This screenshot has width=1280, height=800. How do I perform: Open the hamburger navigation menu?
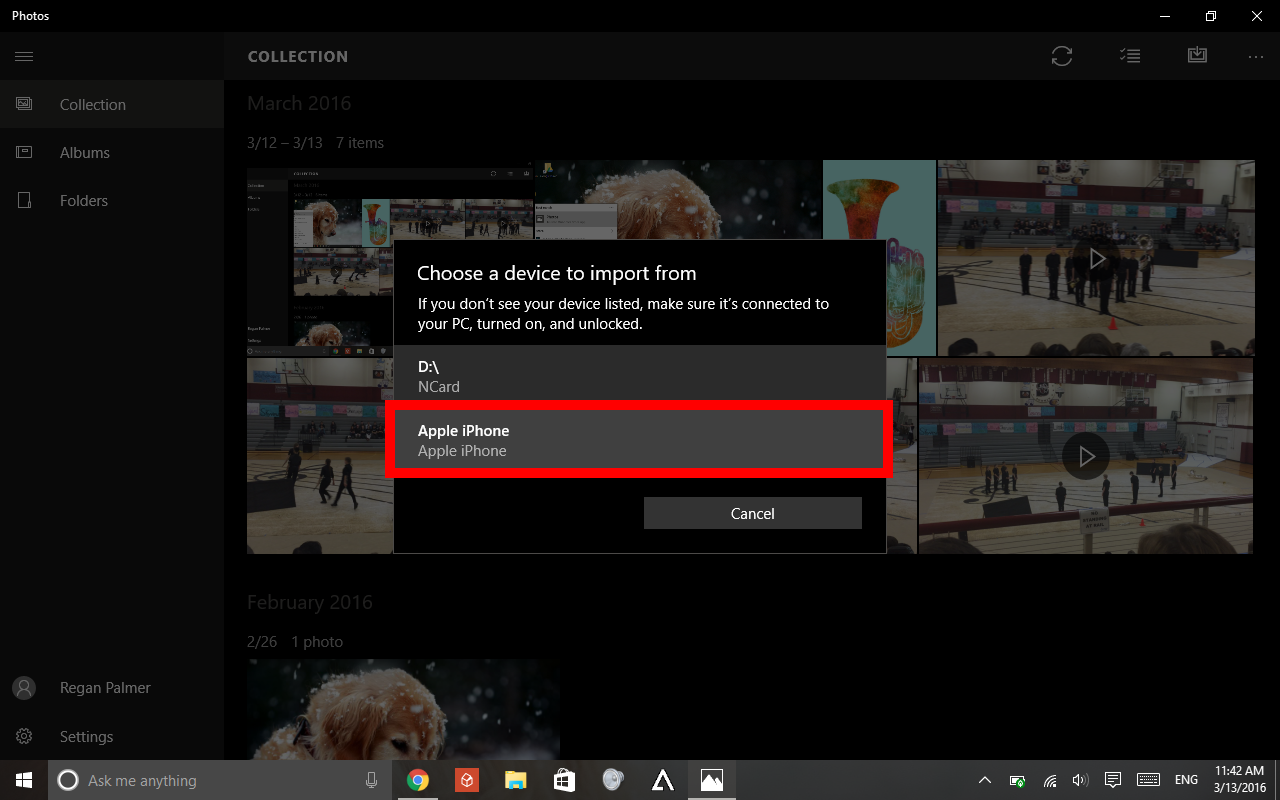point(24,56)
